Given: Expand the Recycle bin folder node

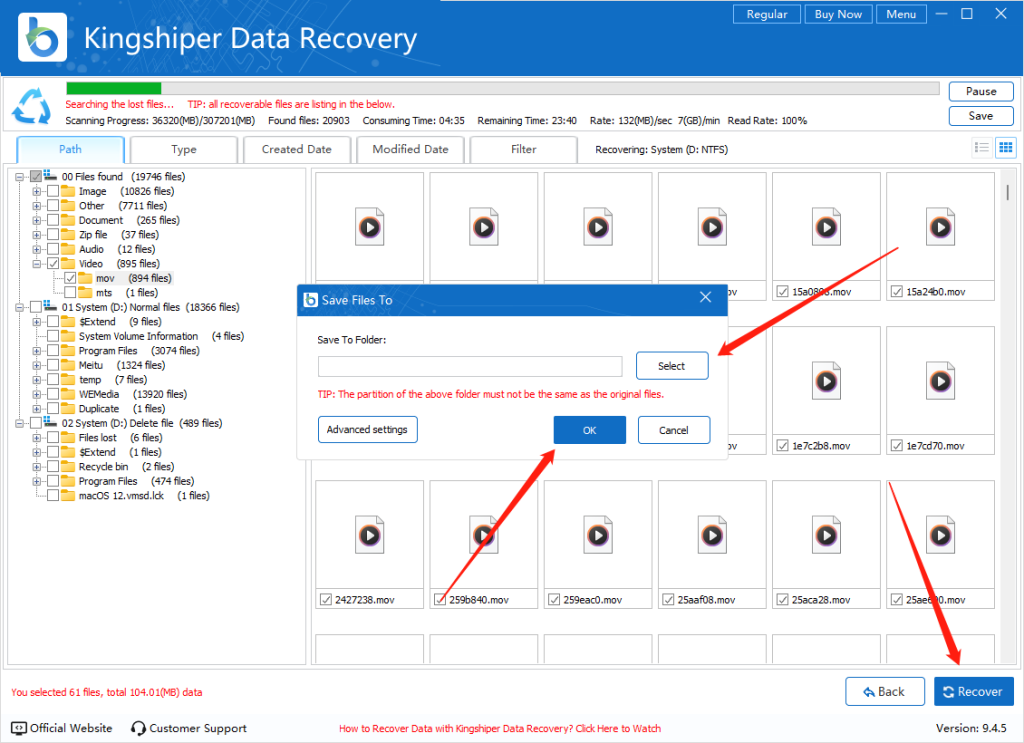Looking at the screenshot, I should (37, 467).
